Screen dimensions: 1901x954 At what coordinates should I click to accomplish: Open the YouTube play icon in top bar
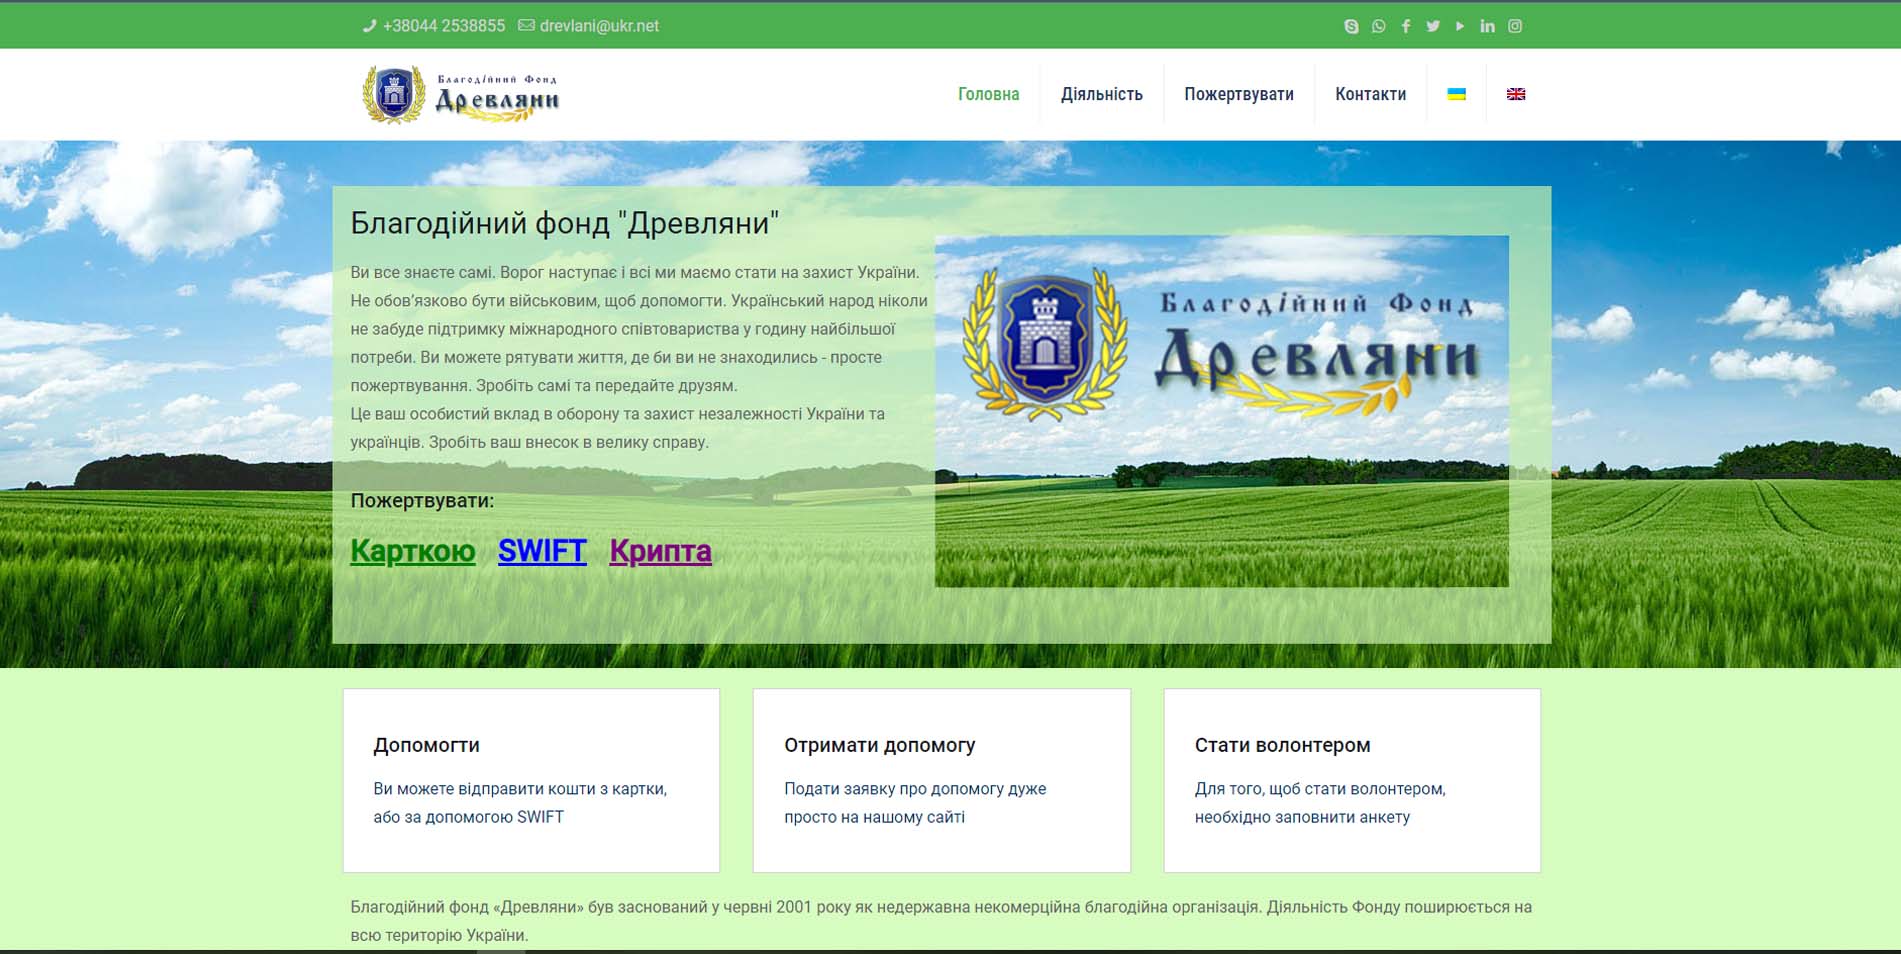[1460, 26]
